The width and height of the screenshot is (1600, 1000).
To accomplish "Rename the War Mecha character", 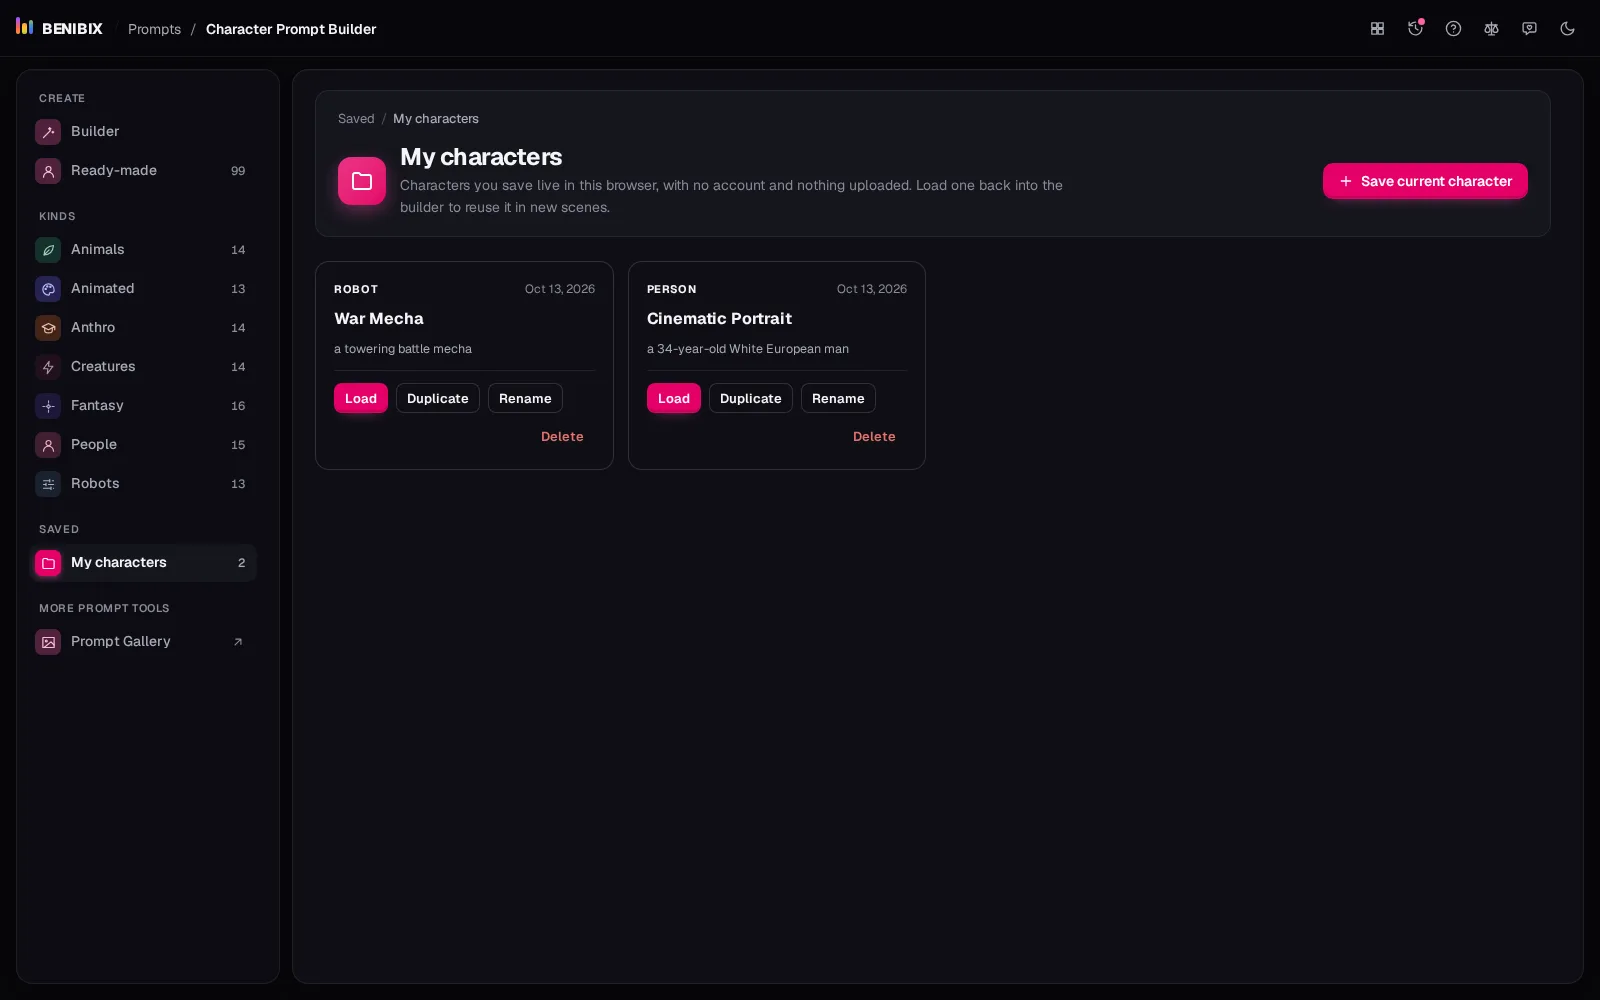I will click(x=525, y=398).
